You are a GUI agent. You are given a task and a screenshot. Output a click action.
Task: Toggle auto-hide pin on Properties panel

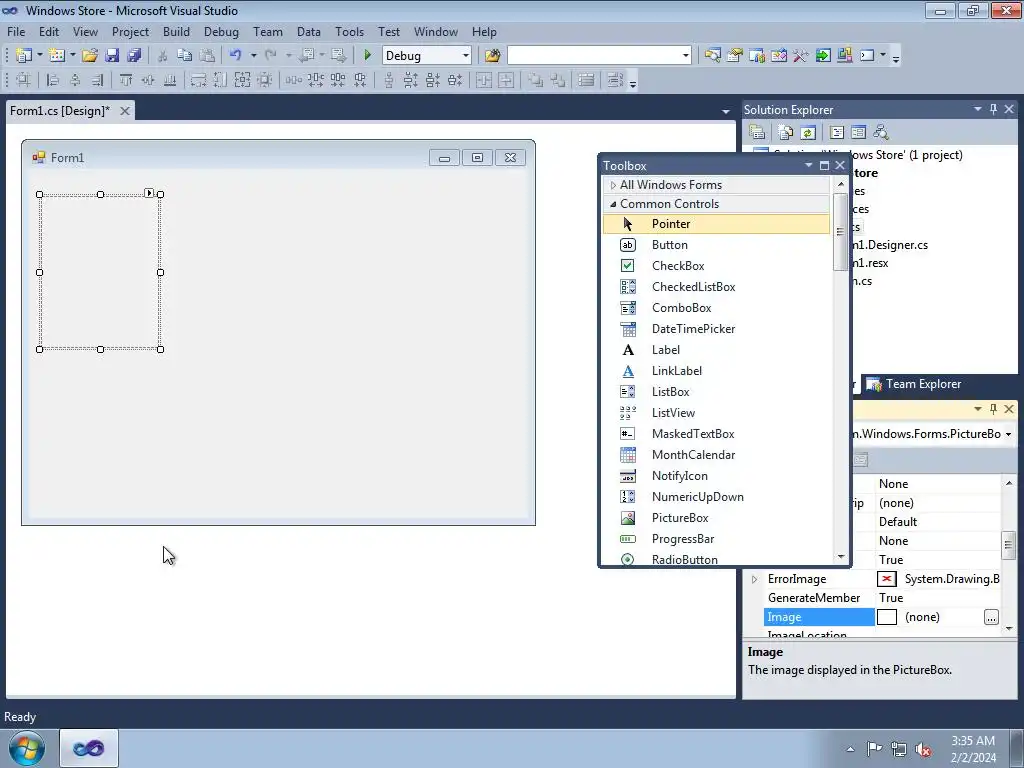993,409
